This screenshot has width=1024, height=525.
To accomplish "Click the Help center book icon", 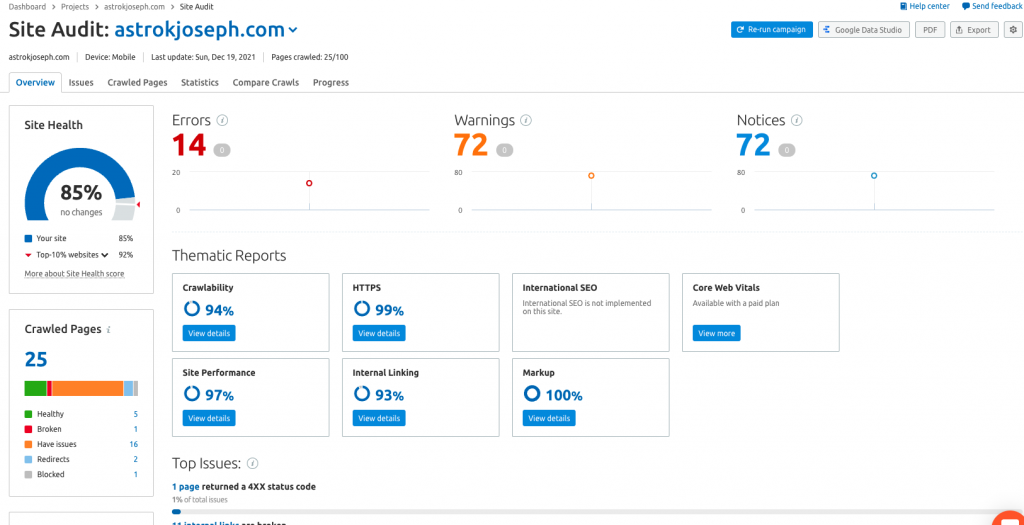I will (x=903, y=6).
